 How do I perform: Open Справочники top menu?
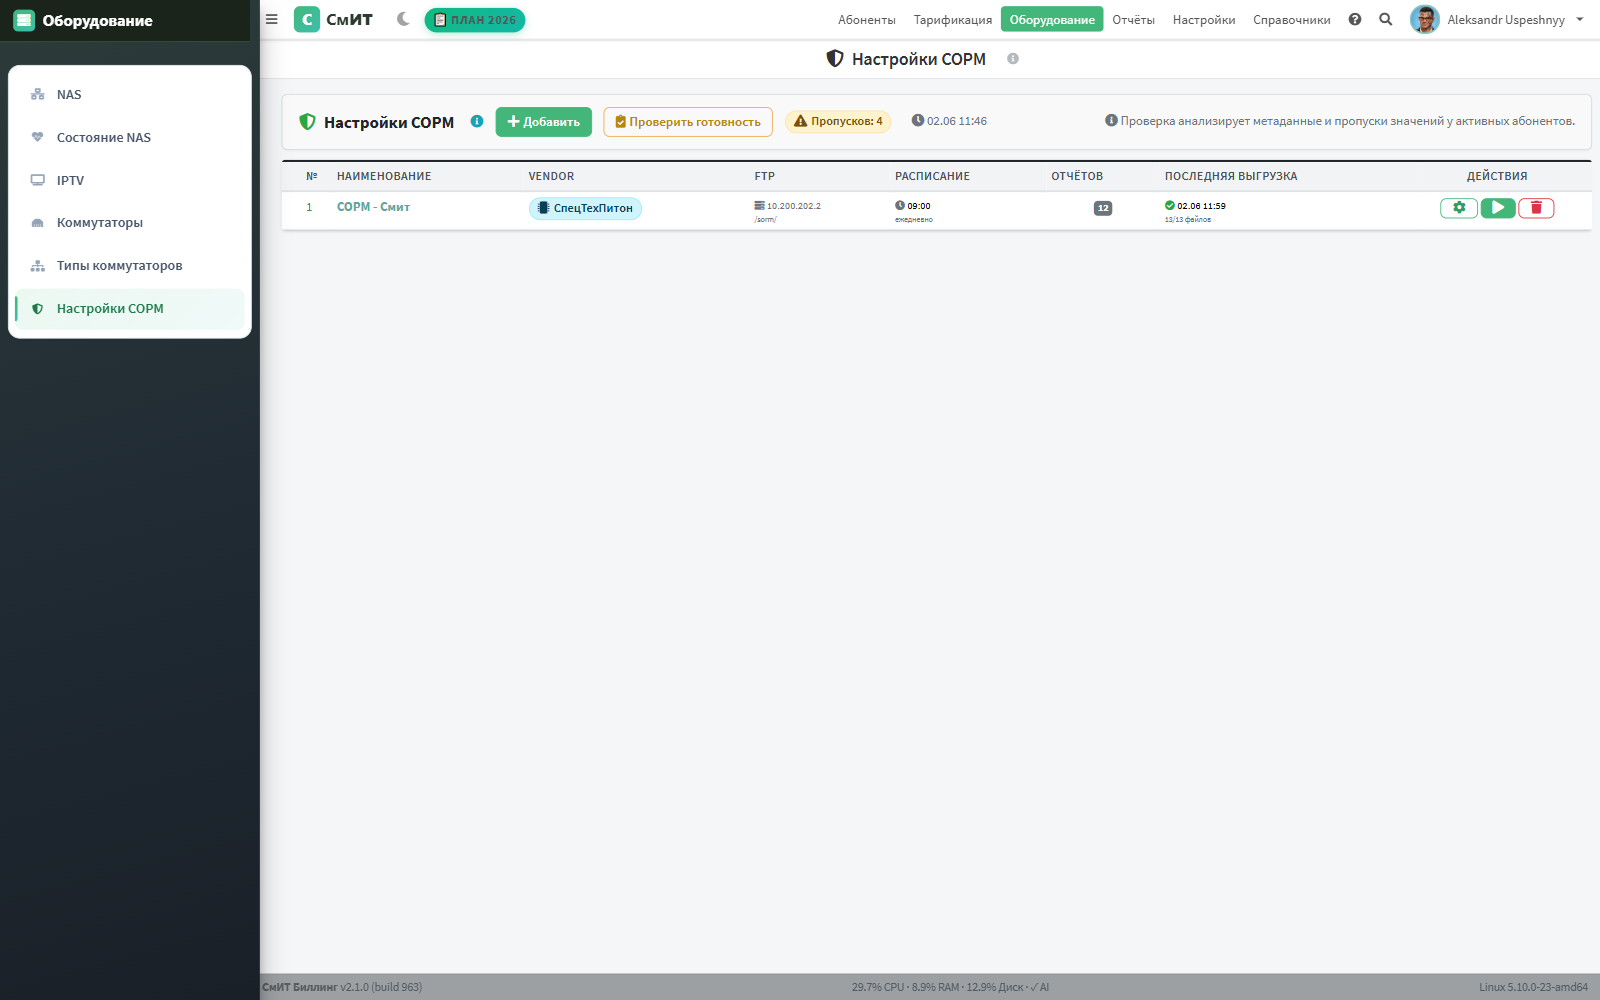1292,20
